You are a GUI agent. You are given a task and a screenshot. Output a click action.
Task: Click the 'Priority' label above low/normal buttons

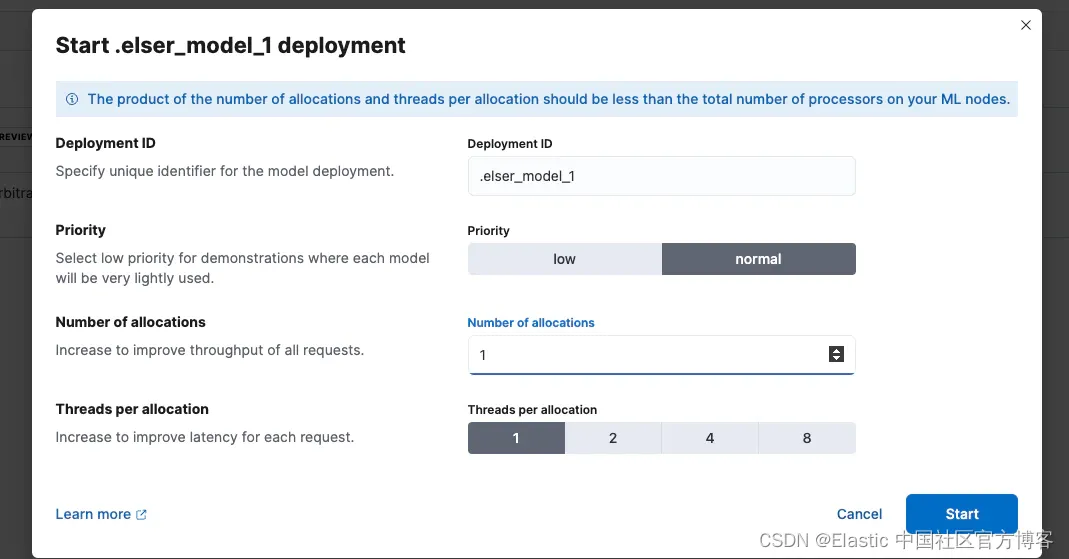click(488, 230)
